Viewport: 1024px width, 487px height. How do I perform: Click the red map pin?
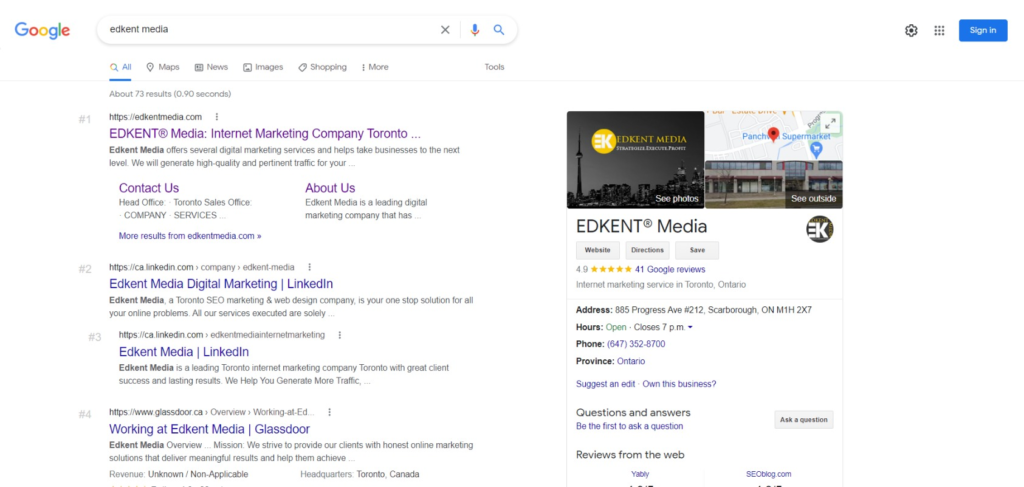pos(774,134)
